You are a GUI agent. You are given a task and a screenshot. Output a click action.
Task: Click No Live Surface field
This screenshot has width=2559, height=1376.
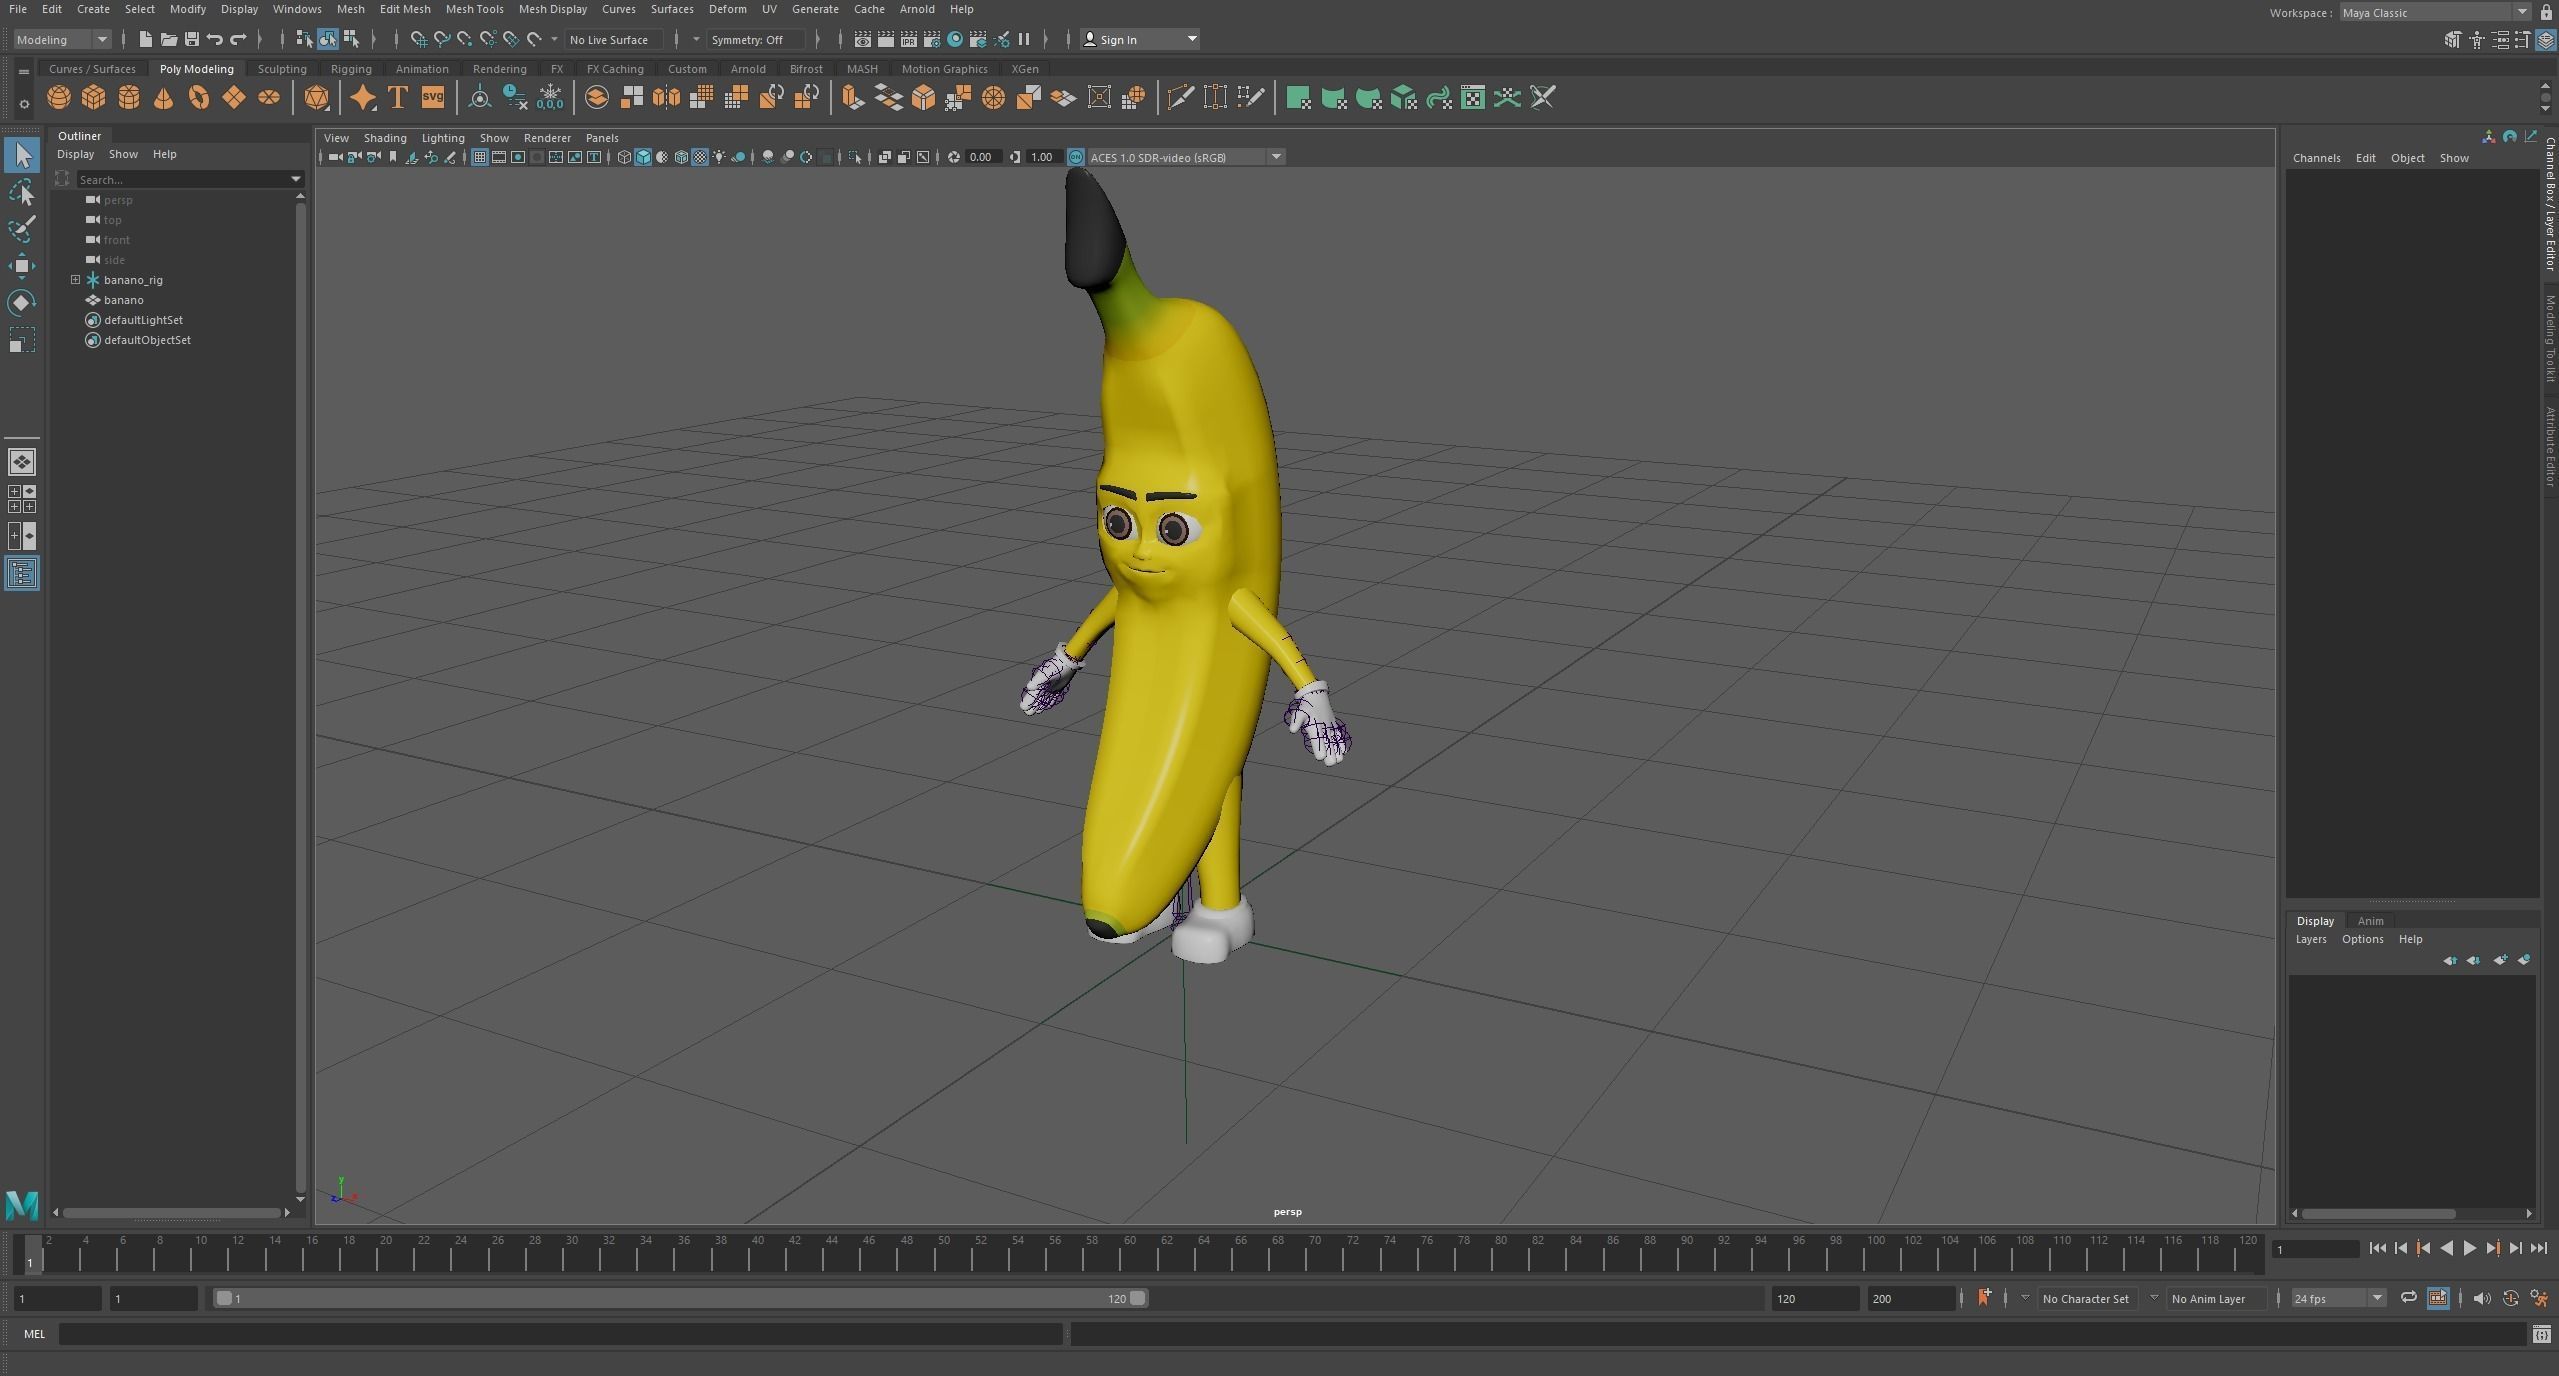[613, 40]
